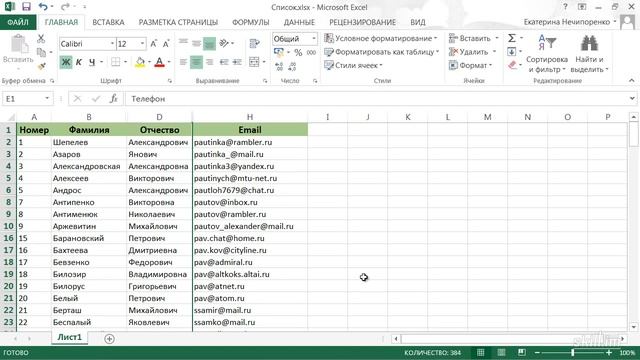
Task: Switch to Page Layout view icon
Action: (501, 352)
